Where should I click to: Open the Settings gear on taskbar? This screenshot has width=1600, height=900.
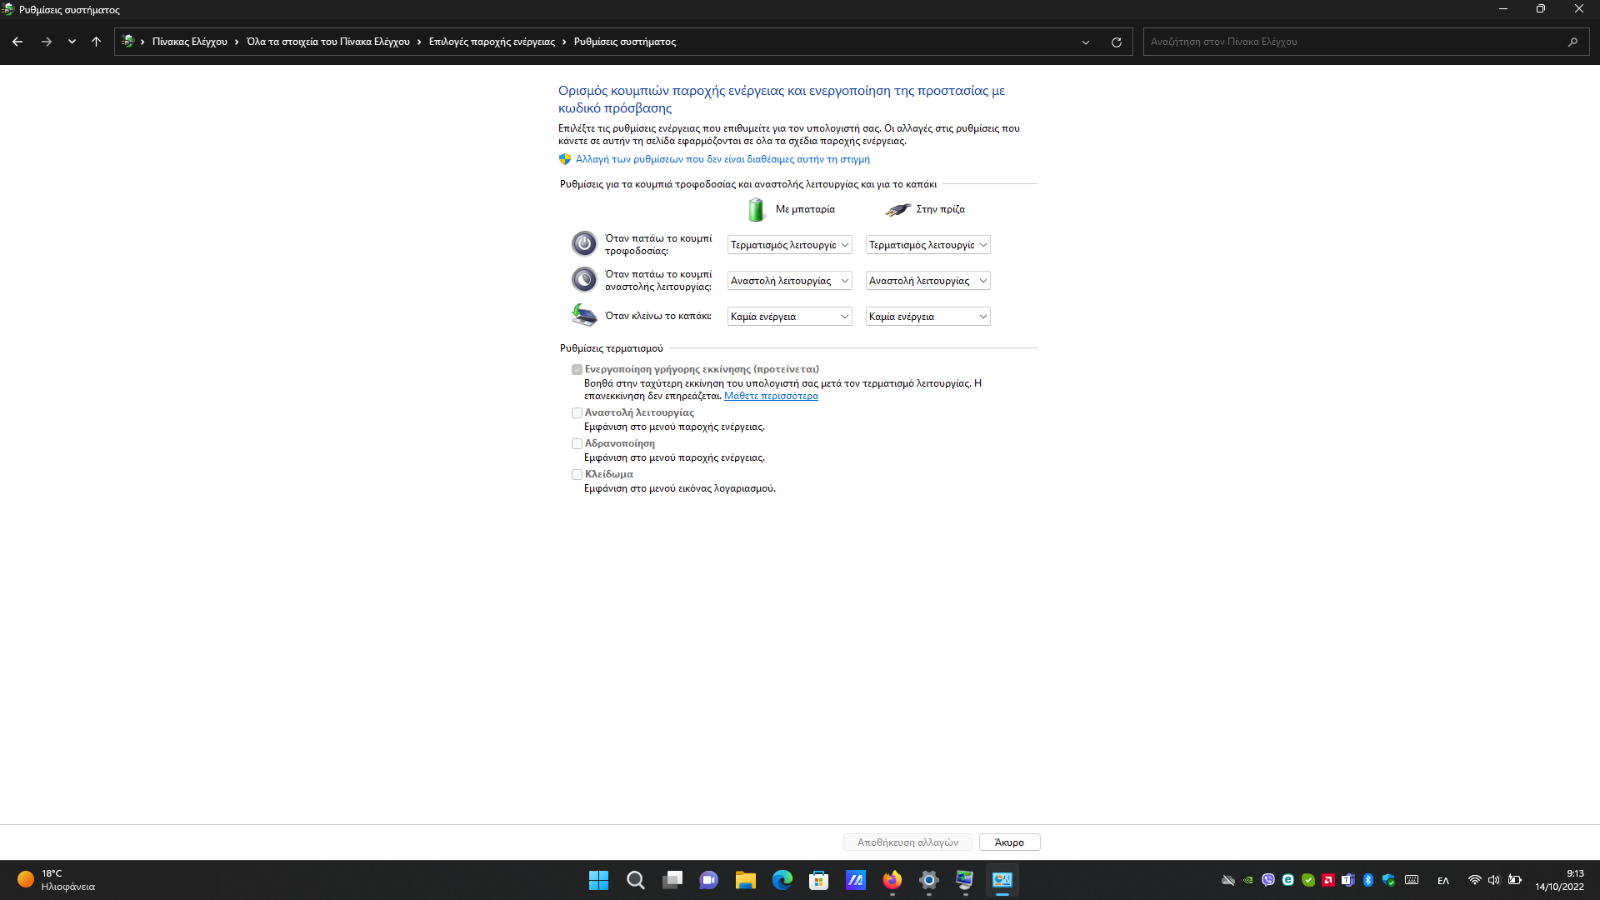click(x=929, y=880)
